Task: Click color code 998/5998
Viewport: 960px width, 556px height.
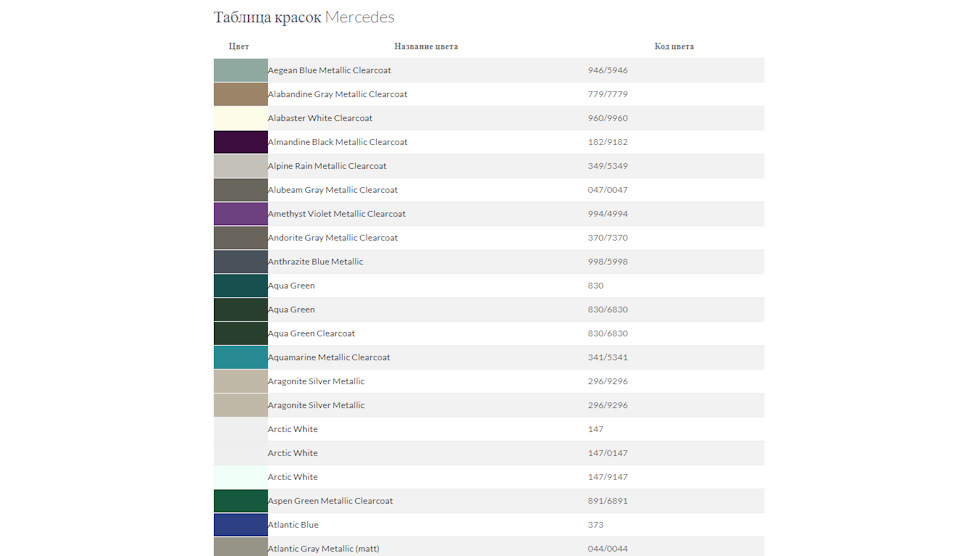Action: (x=608, y=261)
